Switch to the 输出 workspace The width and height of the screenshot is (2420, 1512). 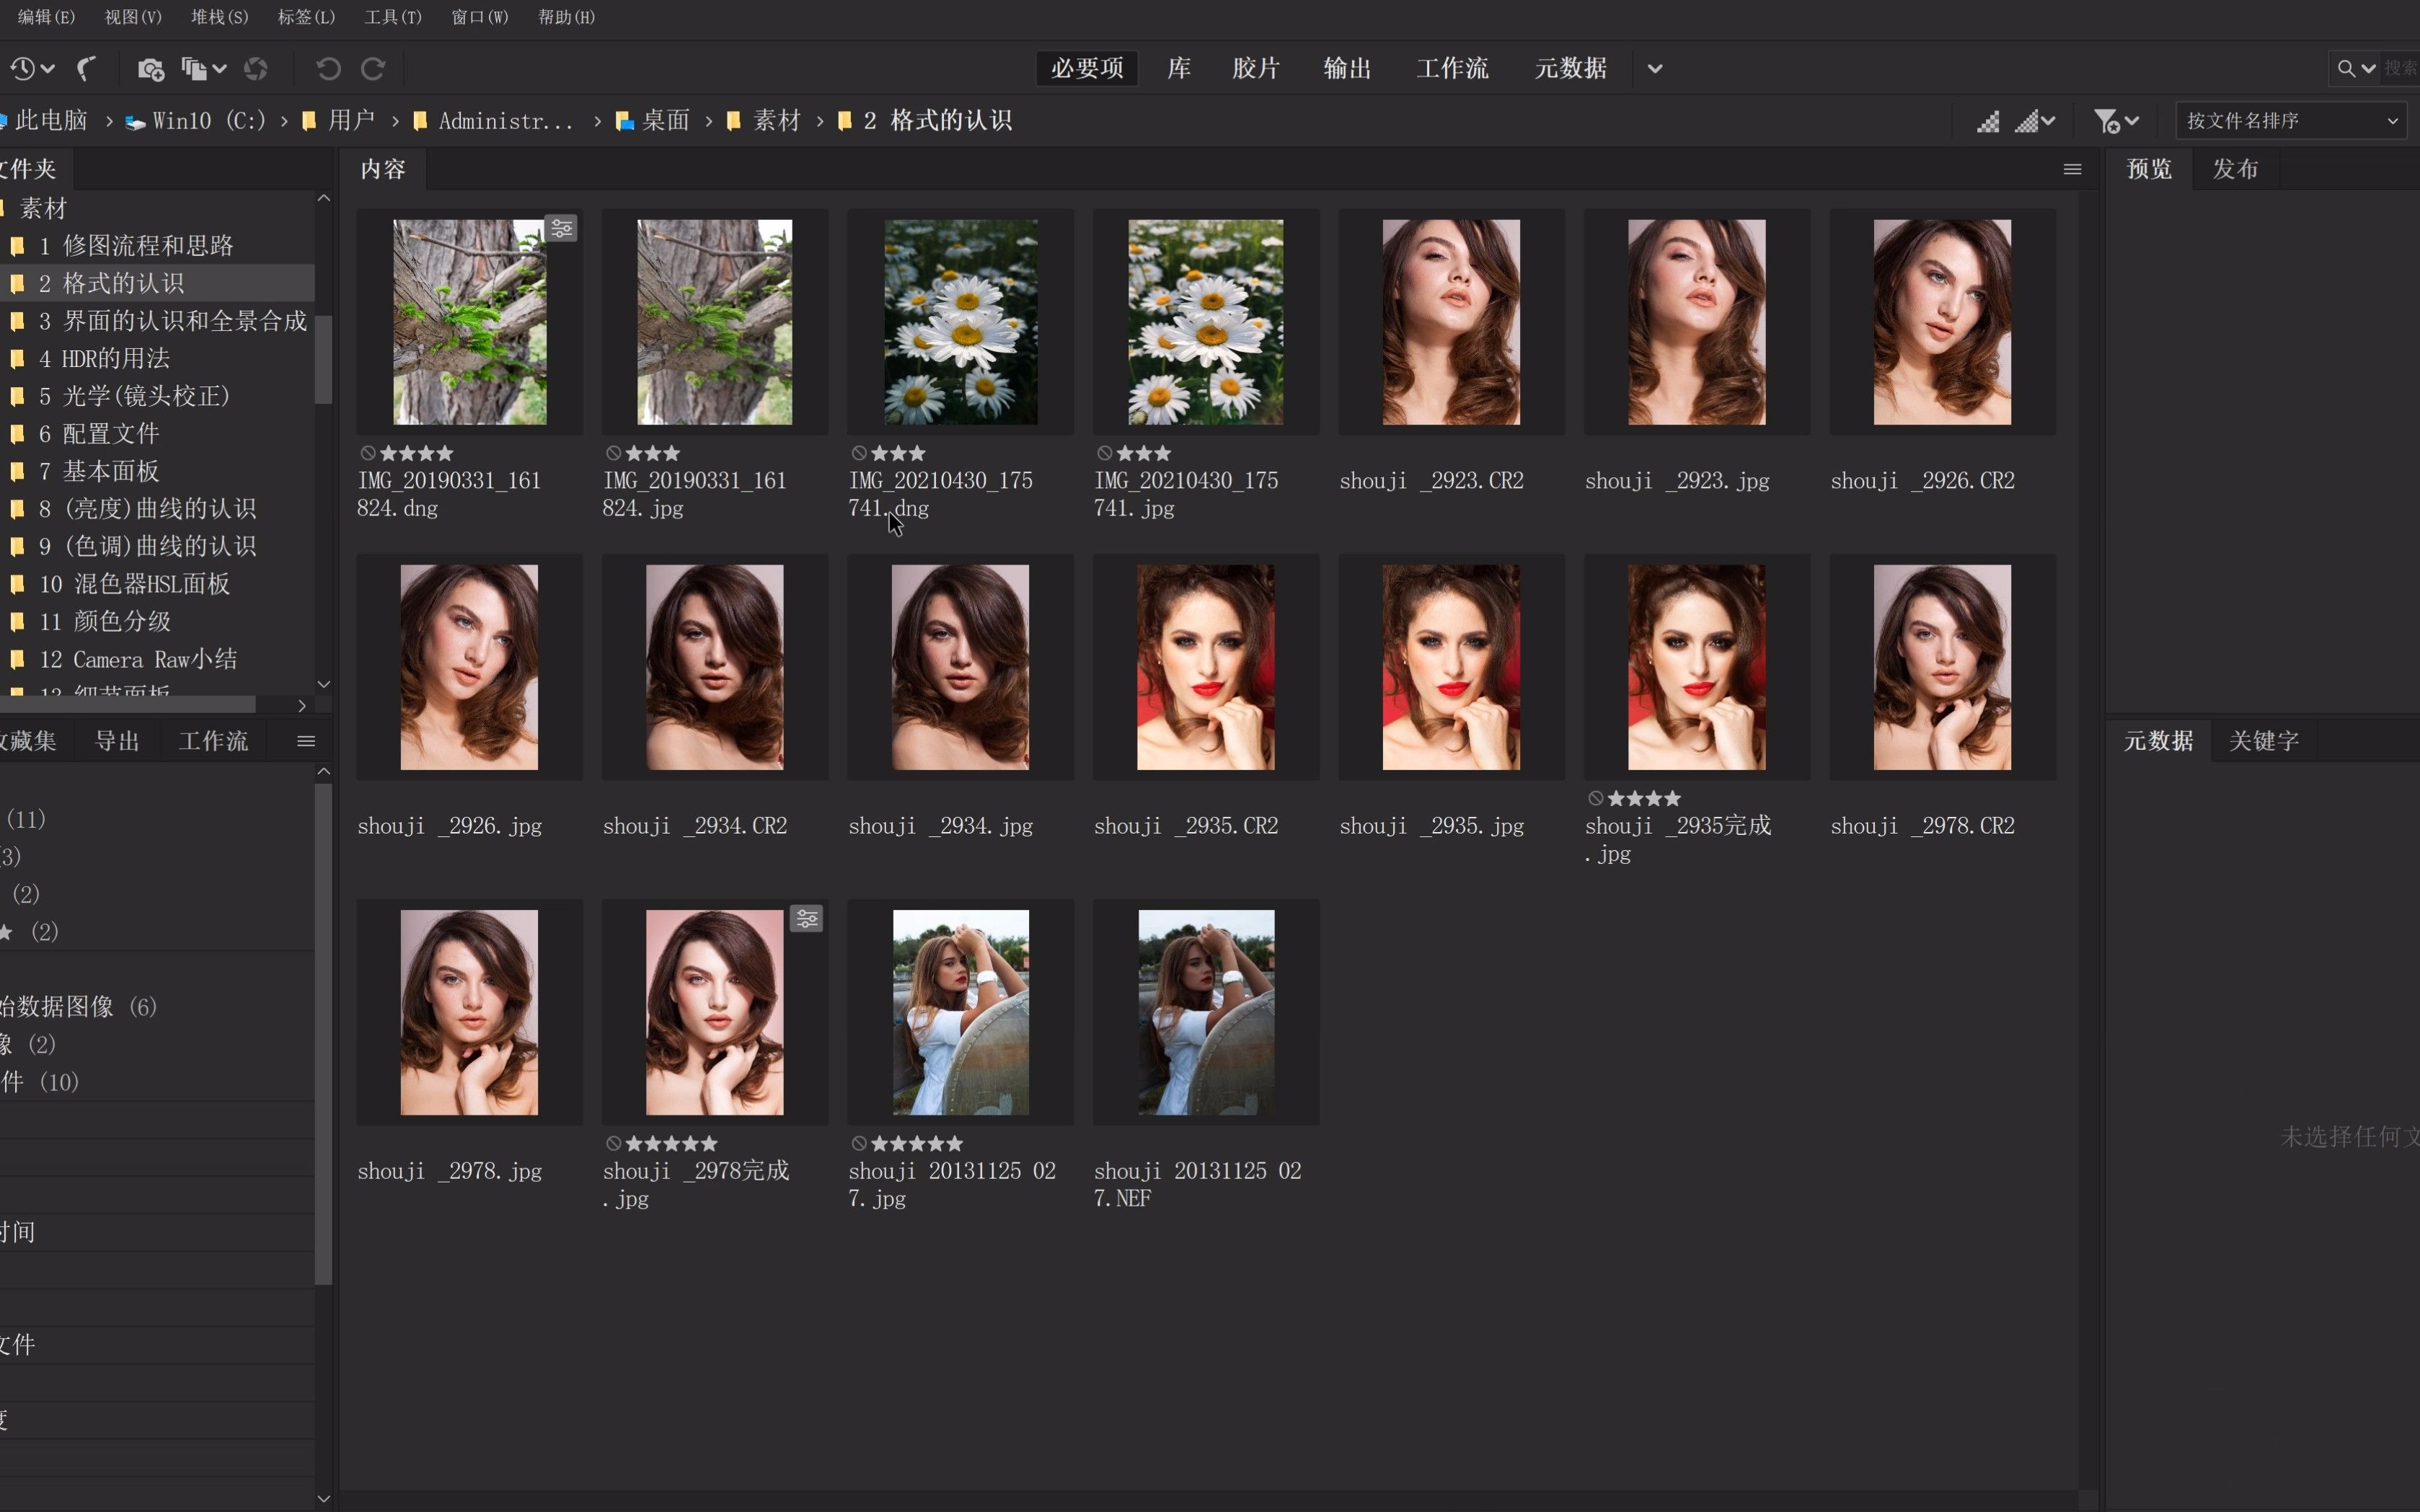pos(1347,68)
